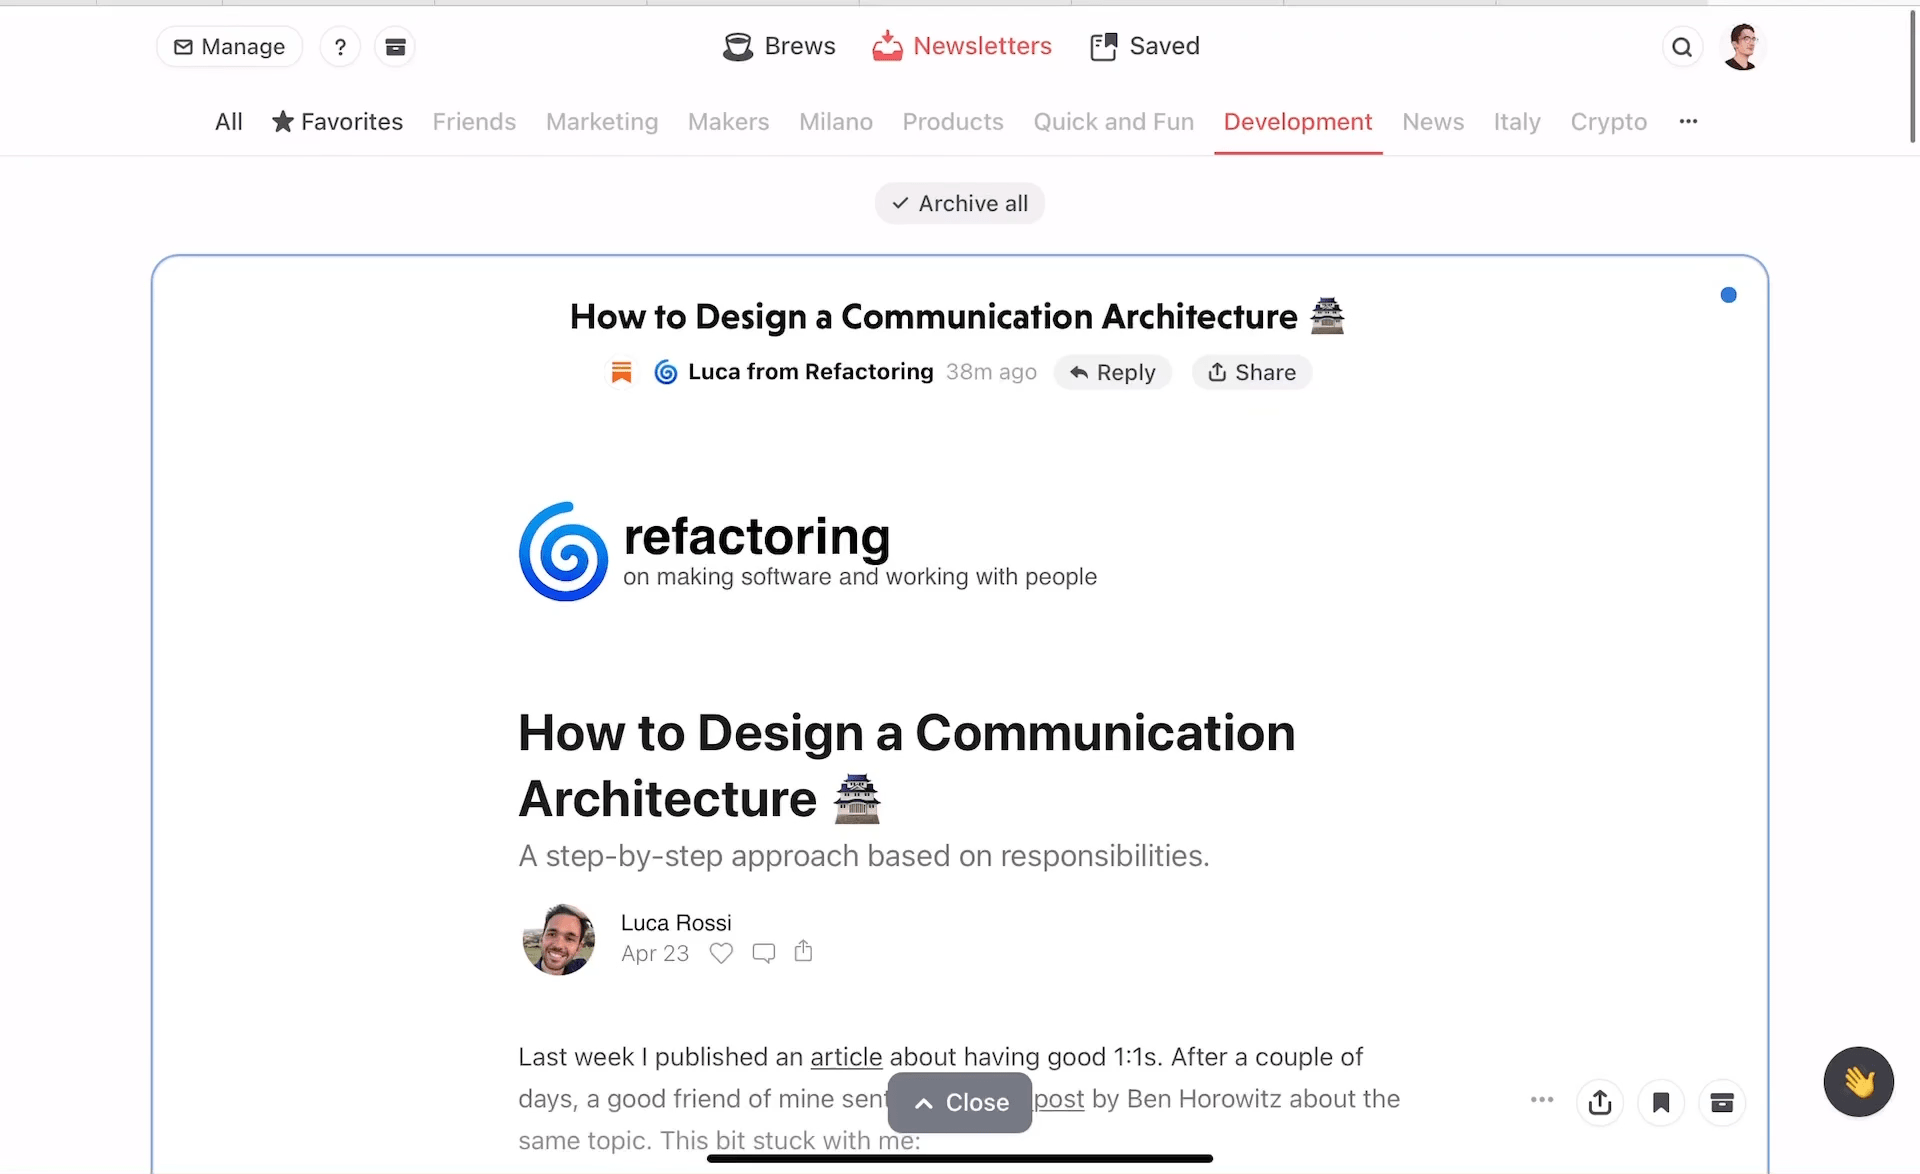Switch to the Friends tab

tap(474, 122)
